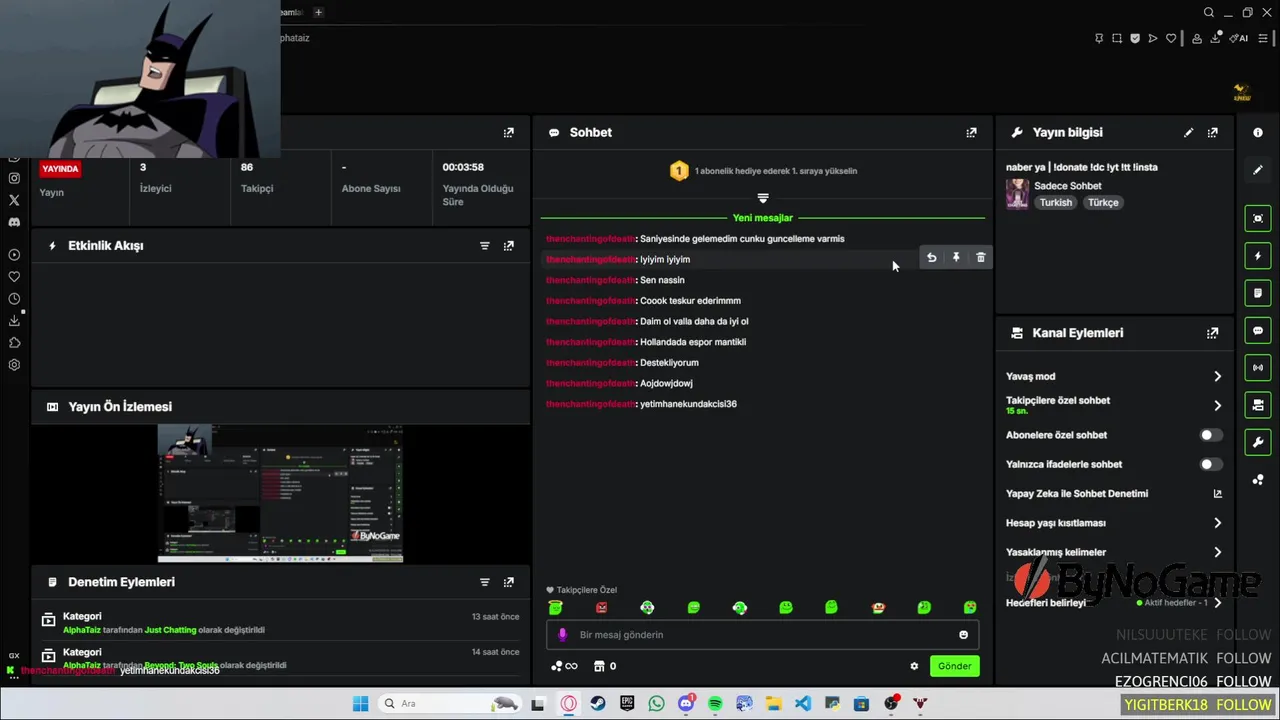
Task: Click the taskbar Ara search box
Action: pyautogui.click(x=450, y=704)
